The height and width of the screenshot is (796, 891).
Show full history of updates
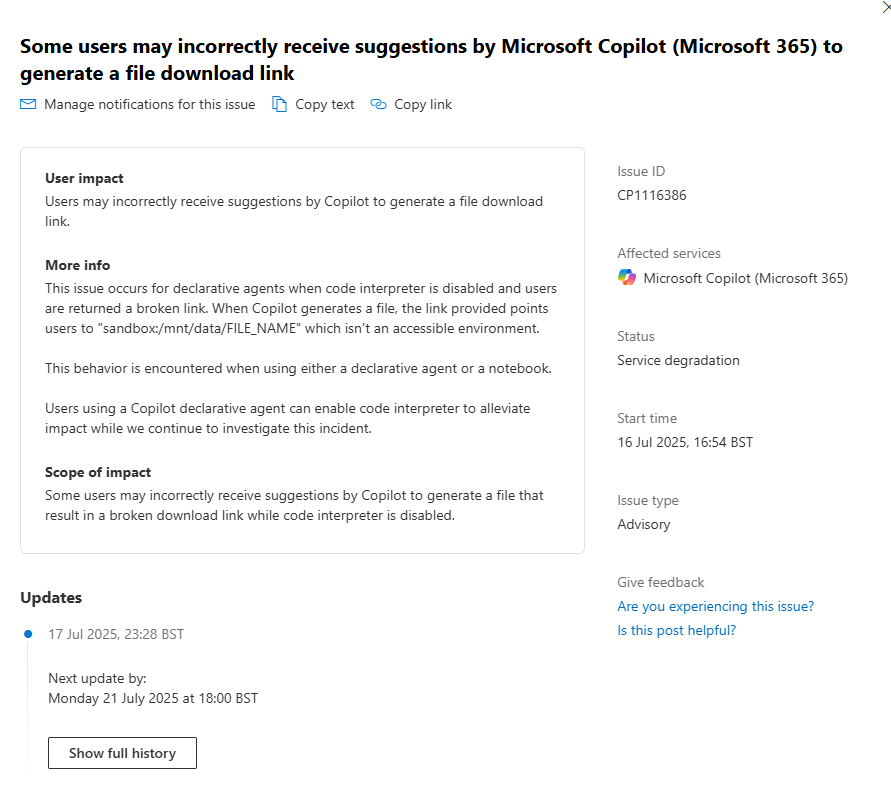pos(122,753)
